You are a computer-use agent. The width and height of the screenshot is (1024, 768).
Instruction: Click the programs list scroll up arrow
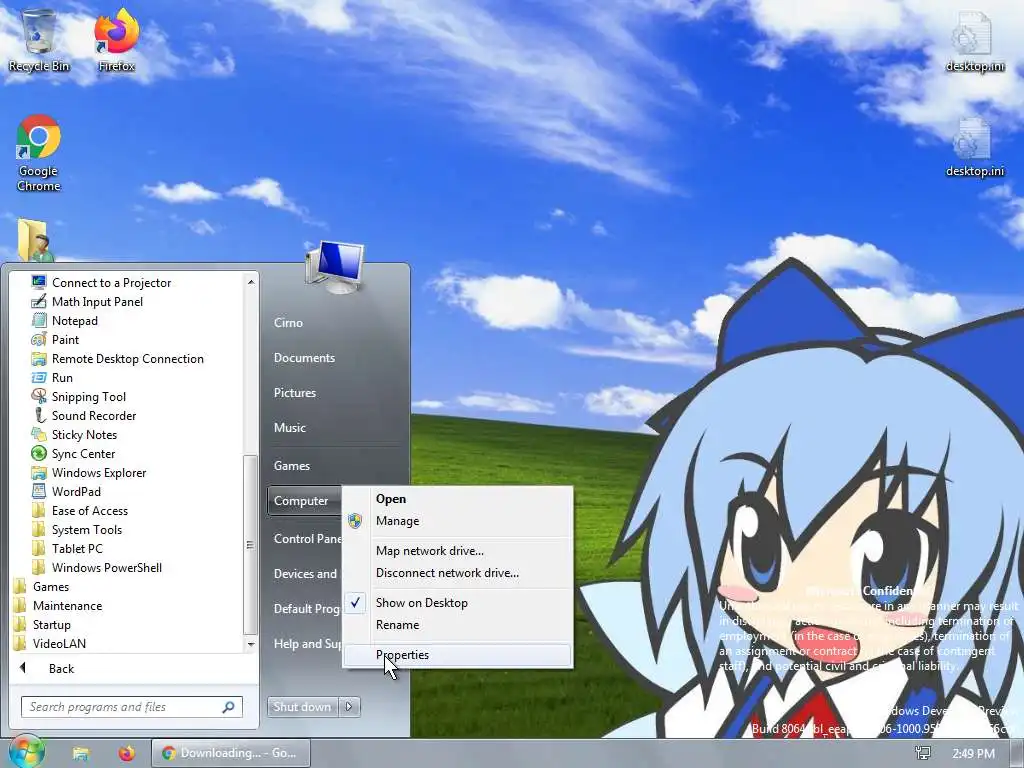coord(250,281)
